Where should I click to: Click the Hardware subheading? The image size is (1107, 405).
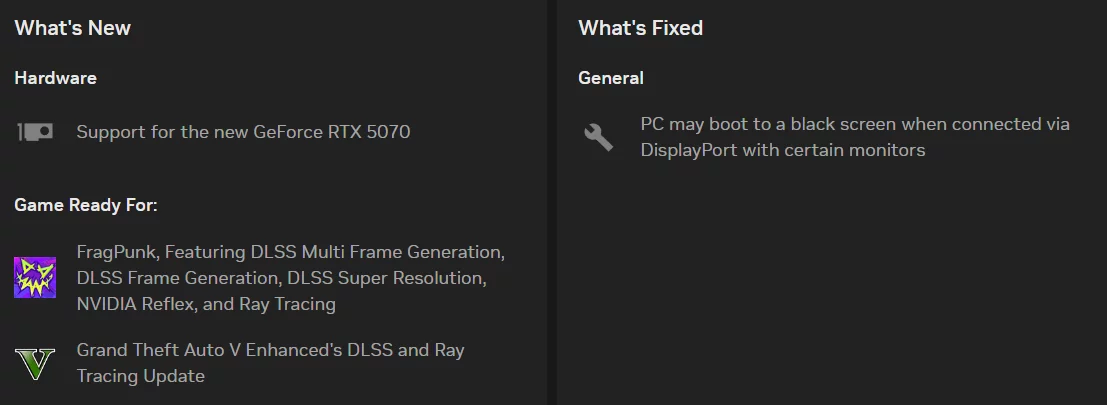click(56, 78)
